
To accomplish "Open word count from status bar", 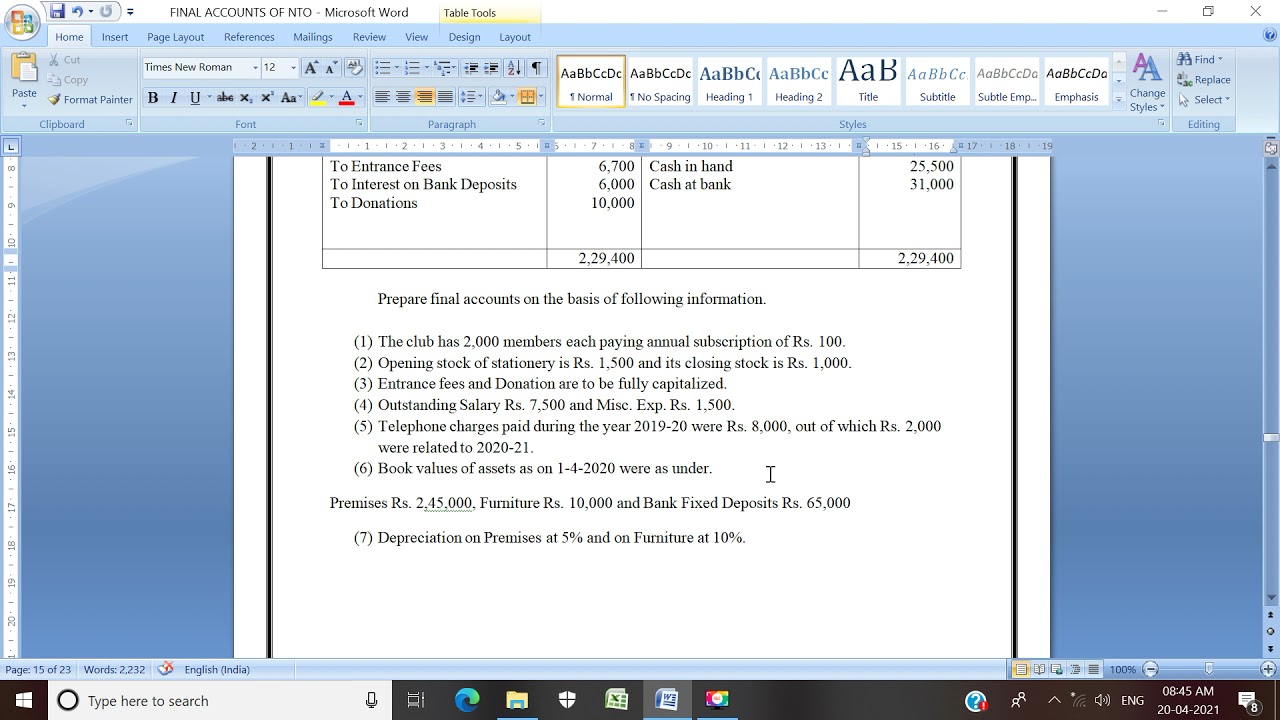I will tap(114, 669).
